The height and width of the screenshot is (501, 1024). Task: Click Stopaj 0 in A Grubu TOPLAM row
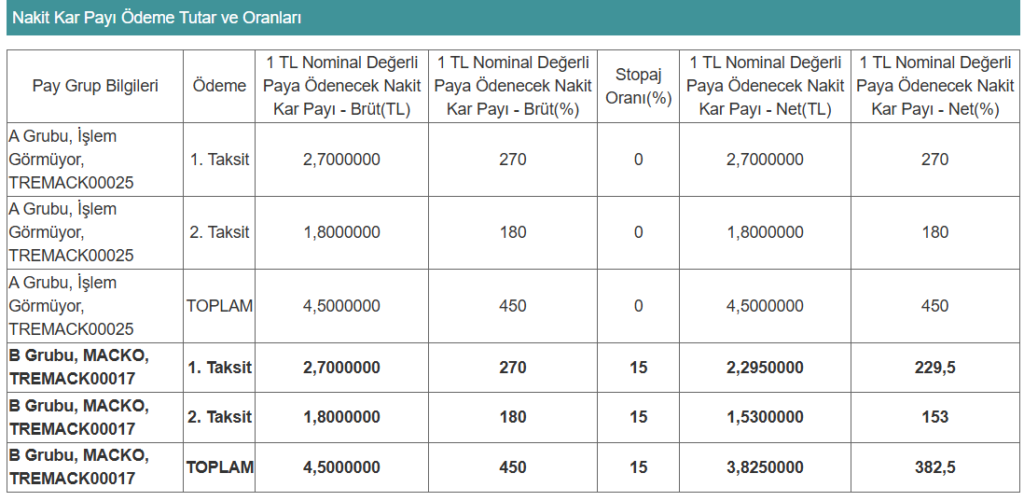click(638, 306)
